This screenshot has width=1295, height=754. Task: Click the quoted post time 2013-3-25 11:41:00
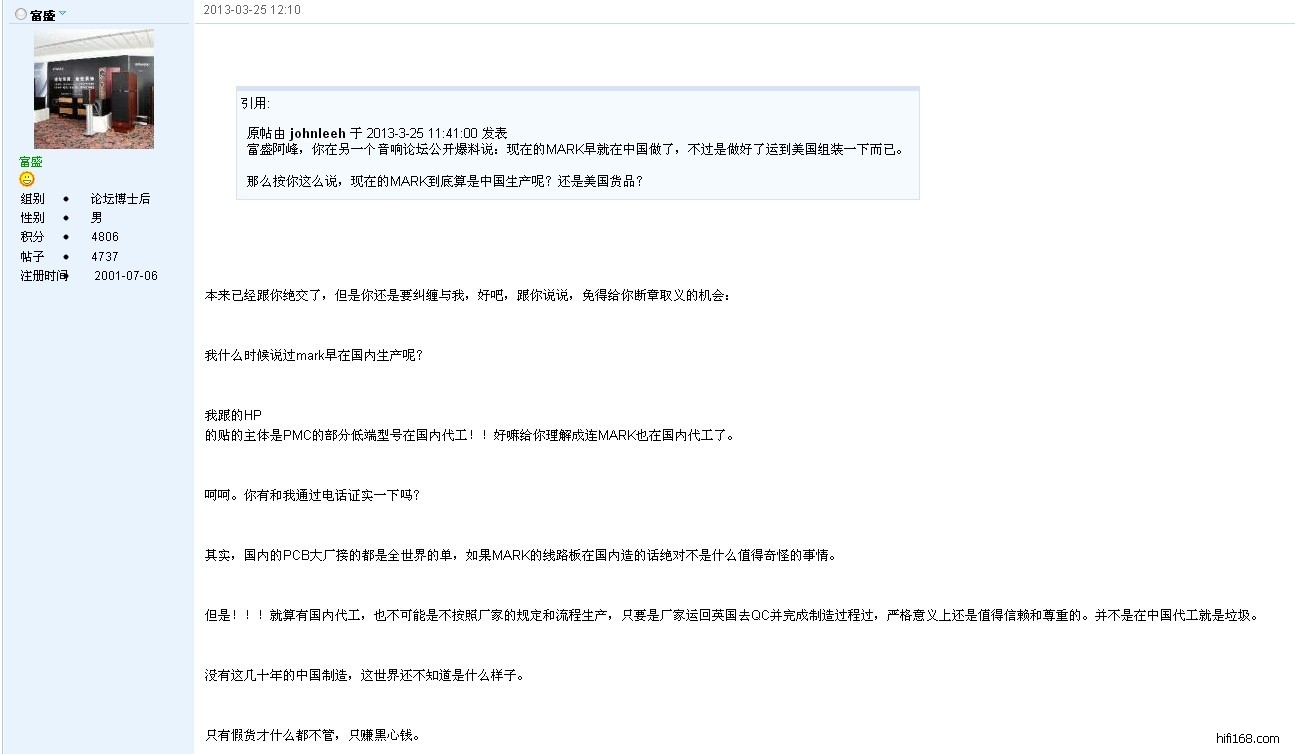[421, 133]
